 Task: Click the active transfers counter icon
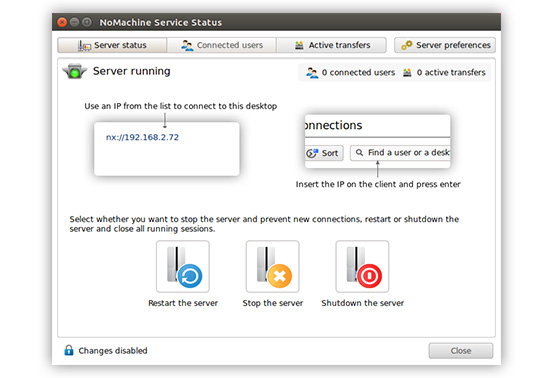[x=407, y=73]
